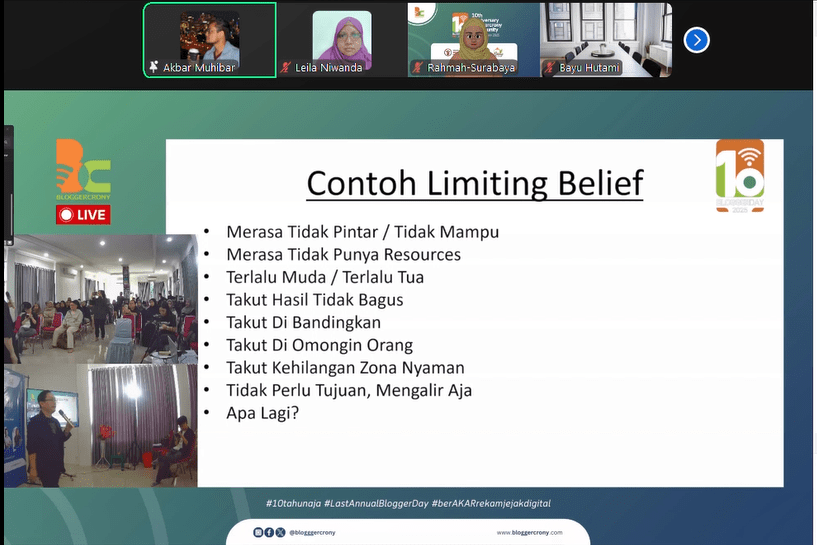Viewport: 817px width, 545px height.
Task: Select Leila Niwanda's video thumbnail
Action: pyautogui.click(x=341, y=38)
